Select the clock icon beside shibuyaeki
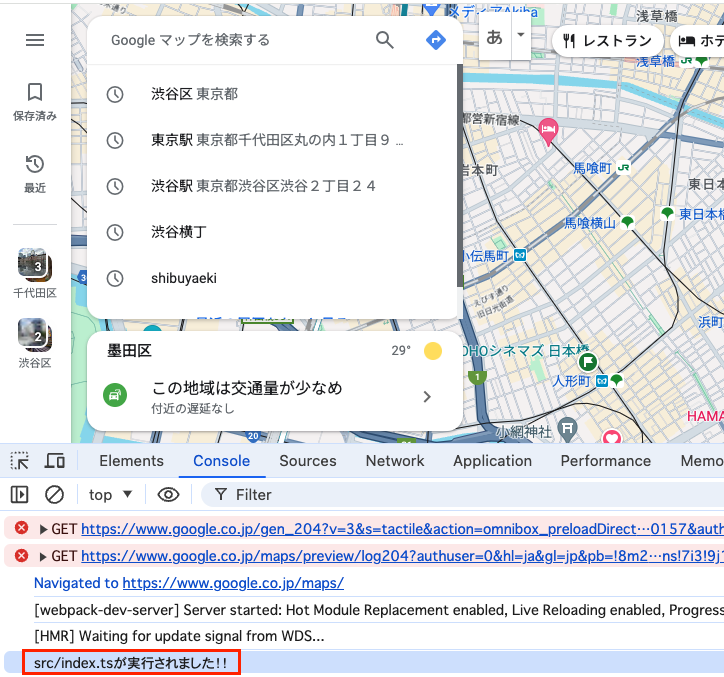724x677 pixels. (115, 278)
